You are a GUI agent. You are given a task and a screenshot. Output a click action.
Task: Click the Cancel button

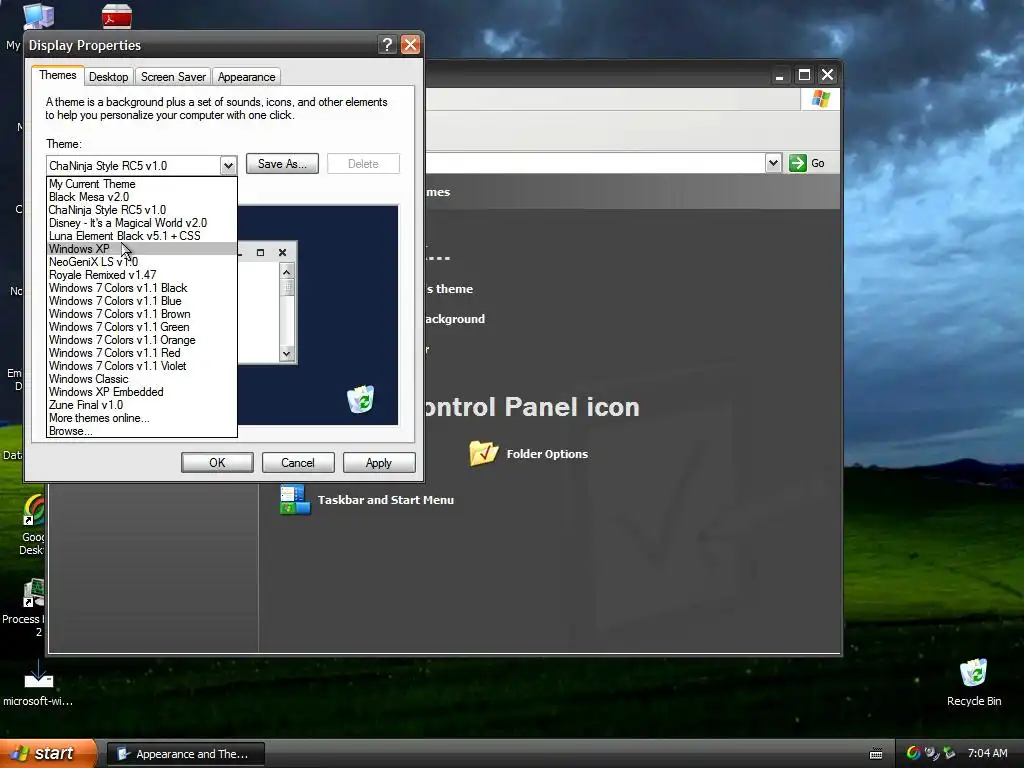[298, 462]
